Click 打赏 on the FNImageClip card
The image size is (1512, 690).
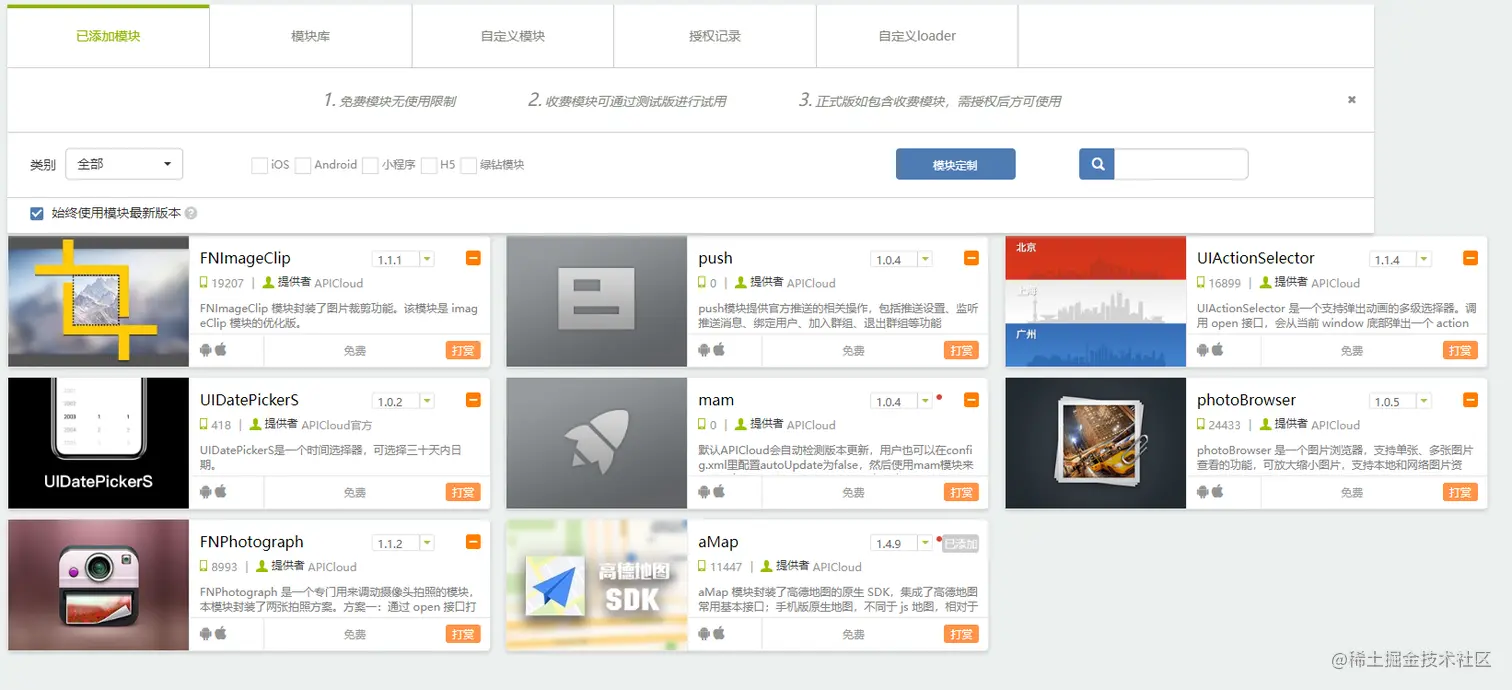point(463,350)
